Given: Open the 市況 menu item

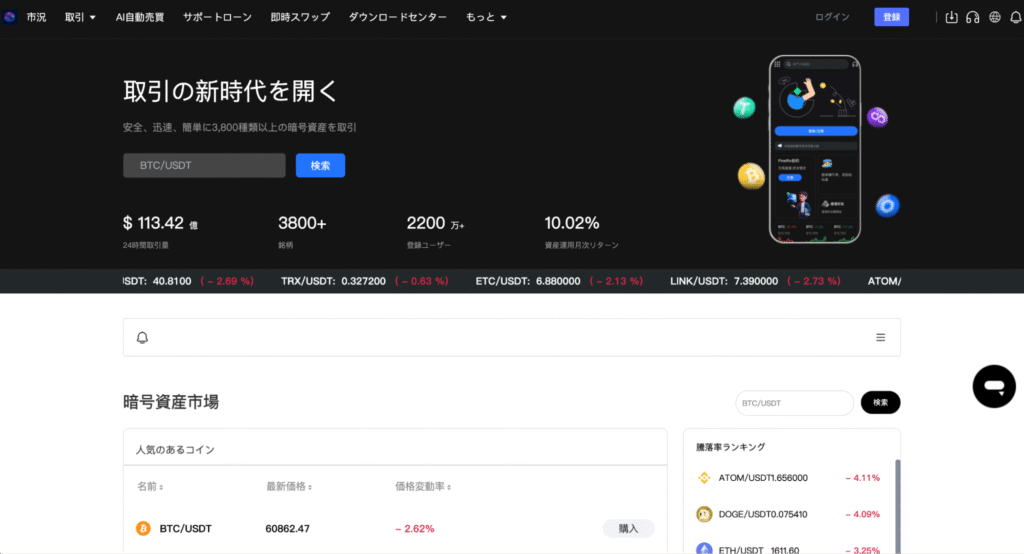Looking at the screenshot, I should (x=37, y=18).
